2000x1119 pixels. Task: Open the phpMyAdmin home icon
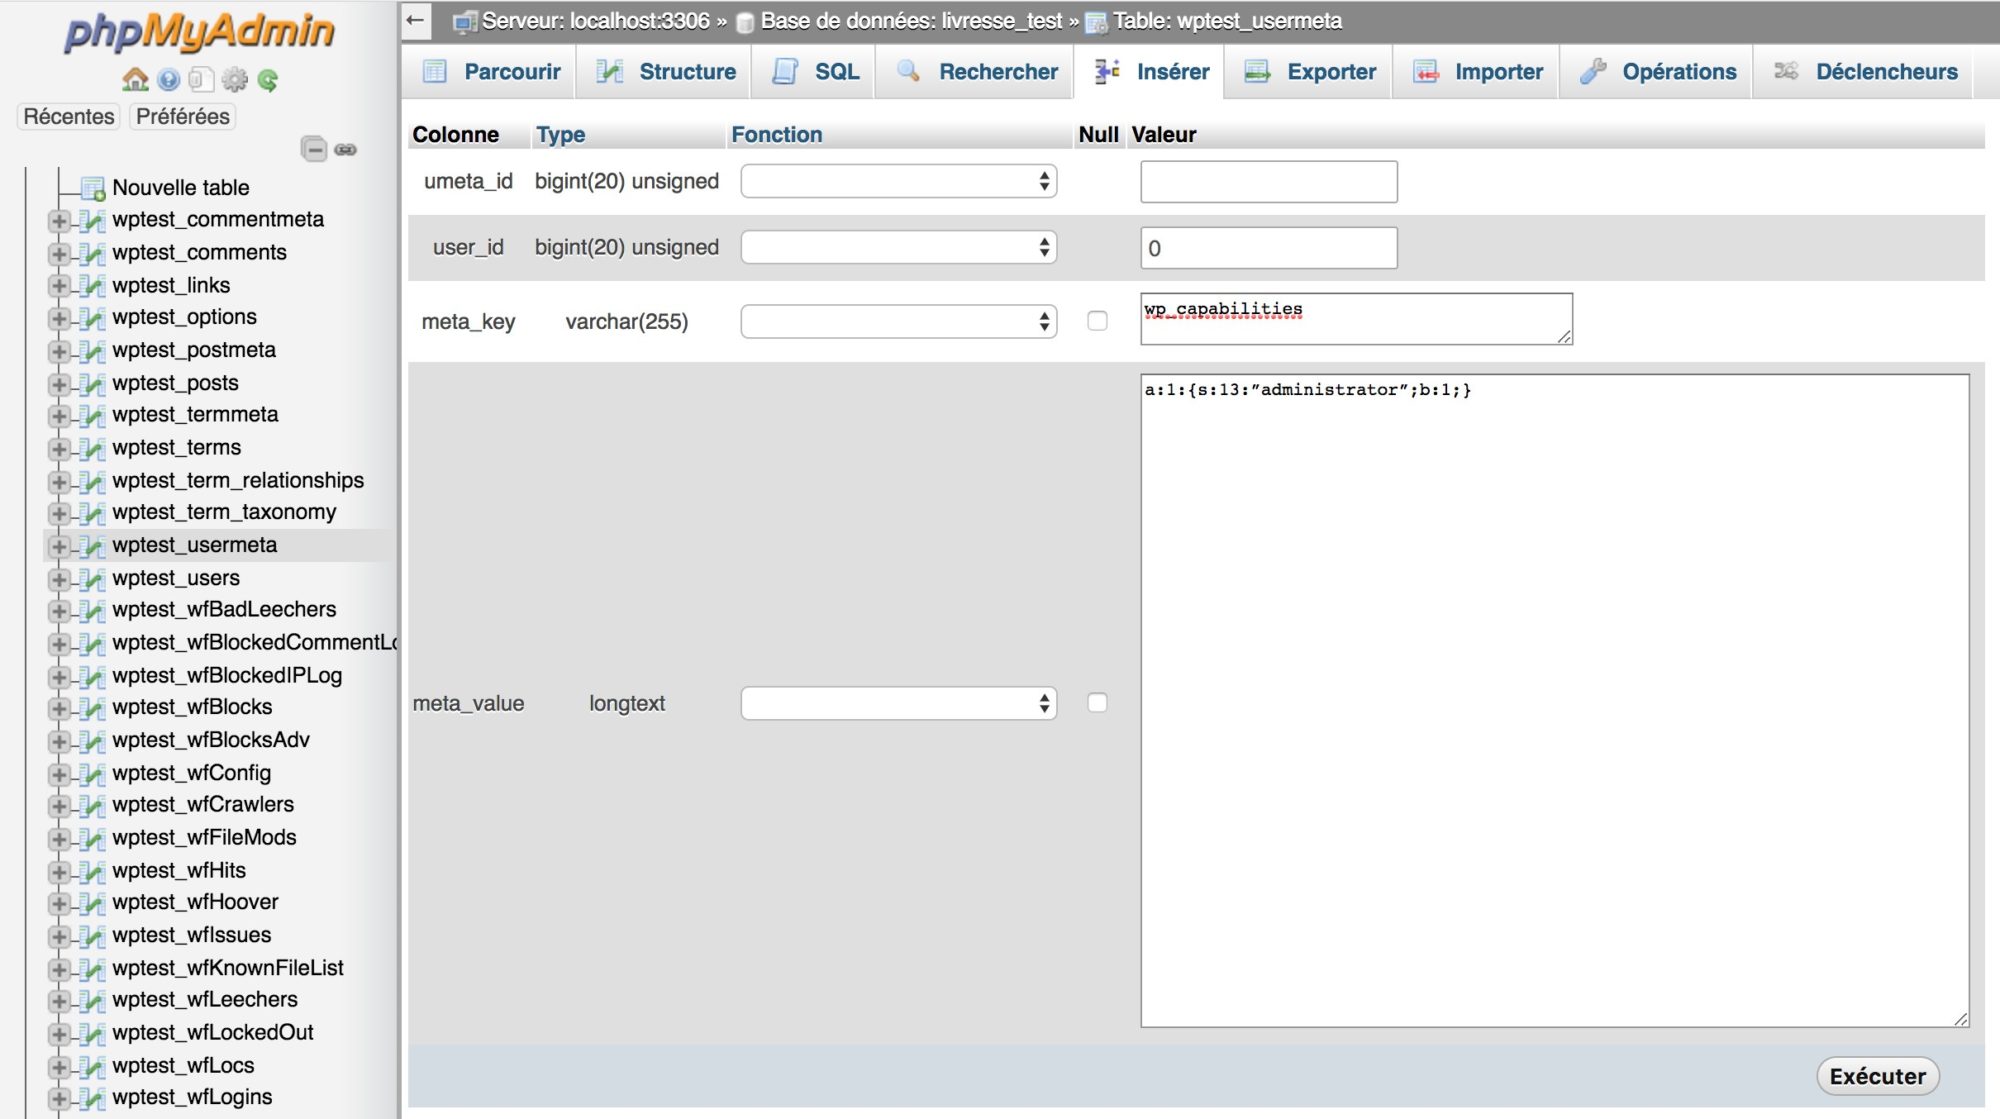135,79
